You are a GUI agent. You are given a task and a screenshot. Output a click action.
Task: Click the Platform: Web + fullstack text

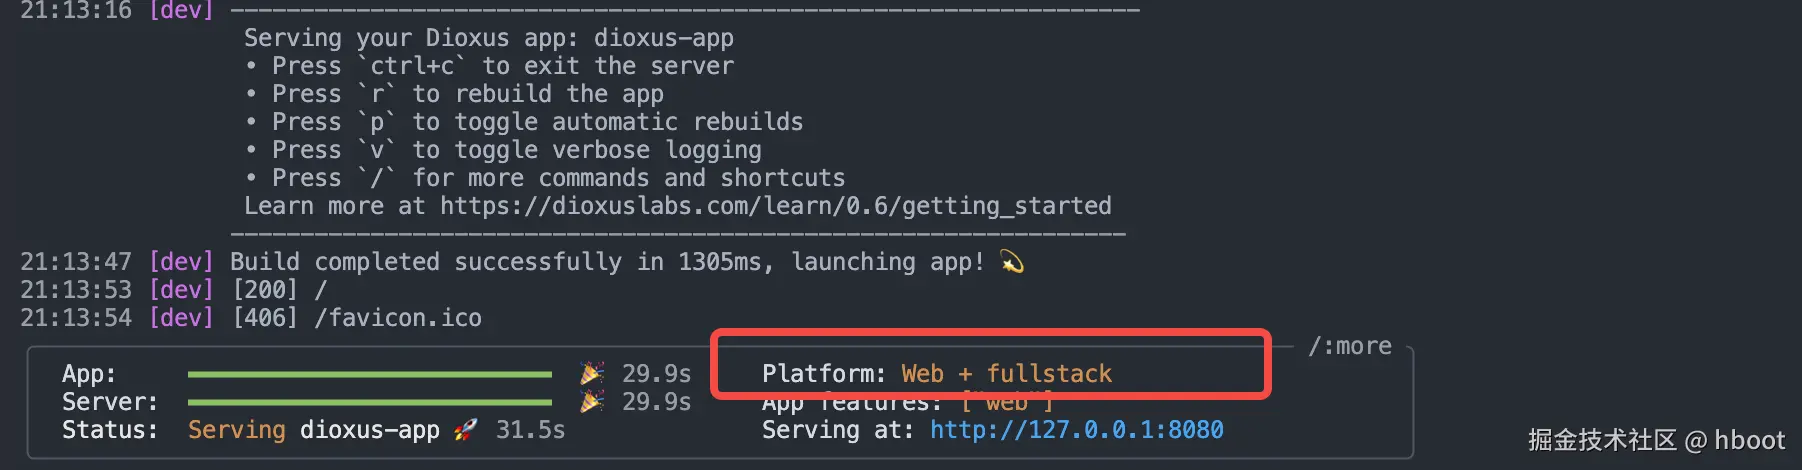pyautogui.click(x=937, y=374)
